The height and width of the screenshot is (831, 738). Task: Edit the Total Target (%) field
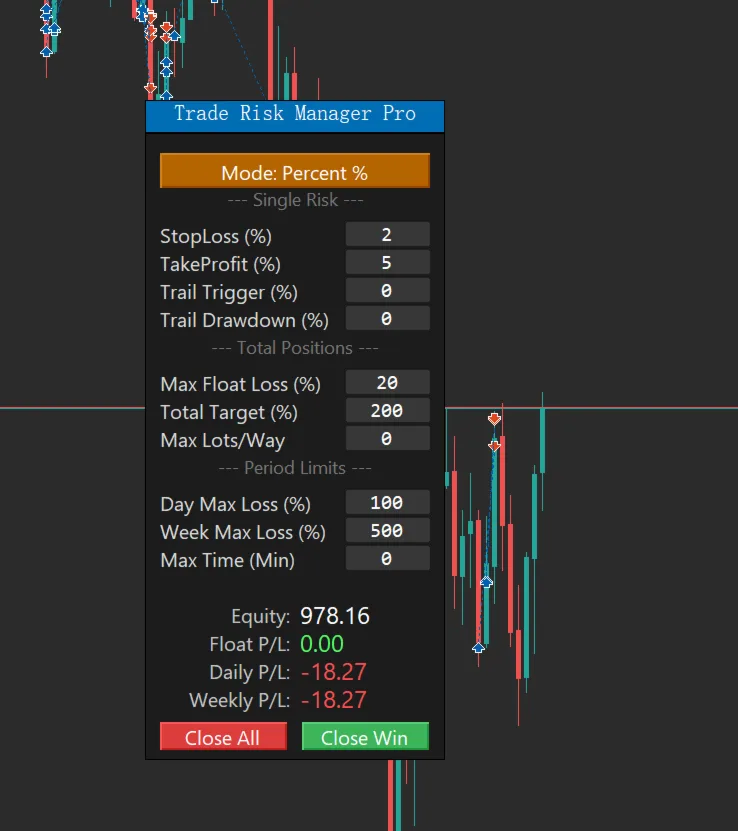387,410
